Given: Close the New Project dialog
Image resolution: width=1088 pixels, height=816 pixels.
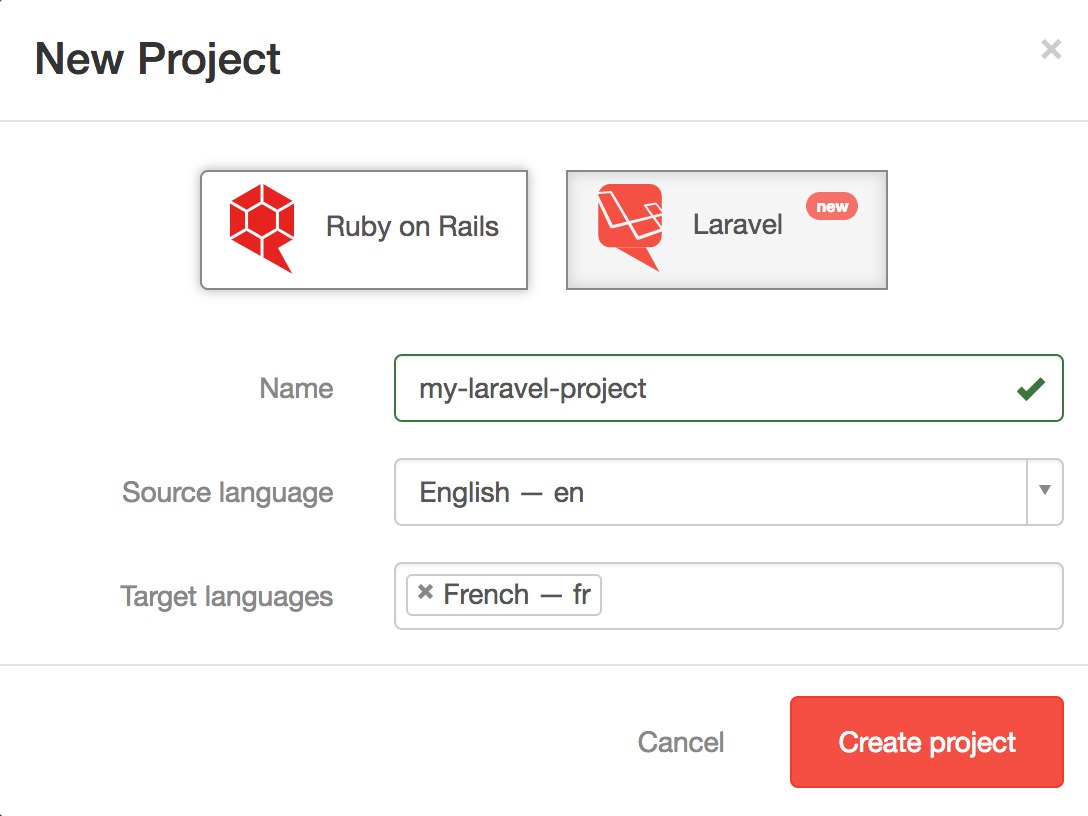Looking at the screenshot, I should pyautogui.click(x=1051, y=49).
